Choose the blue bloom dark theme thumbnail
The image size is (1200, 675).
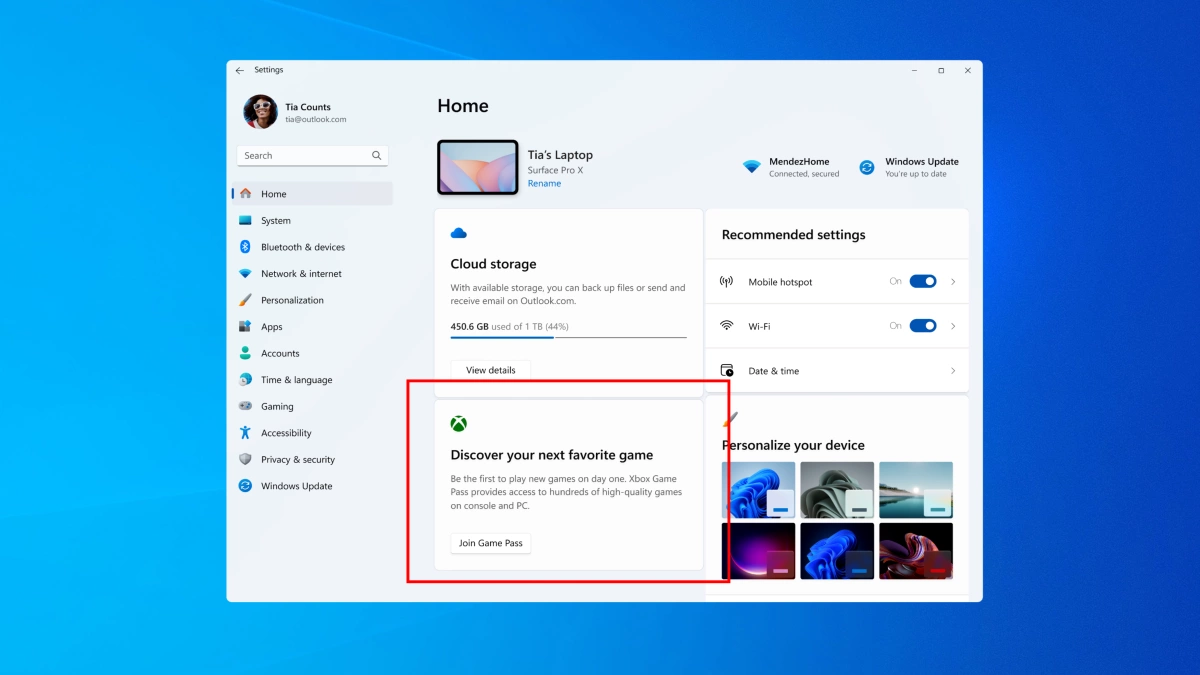click(x=837, y=551)
